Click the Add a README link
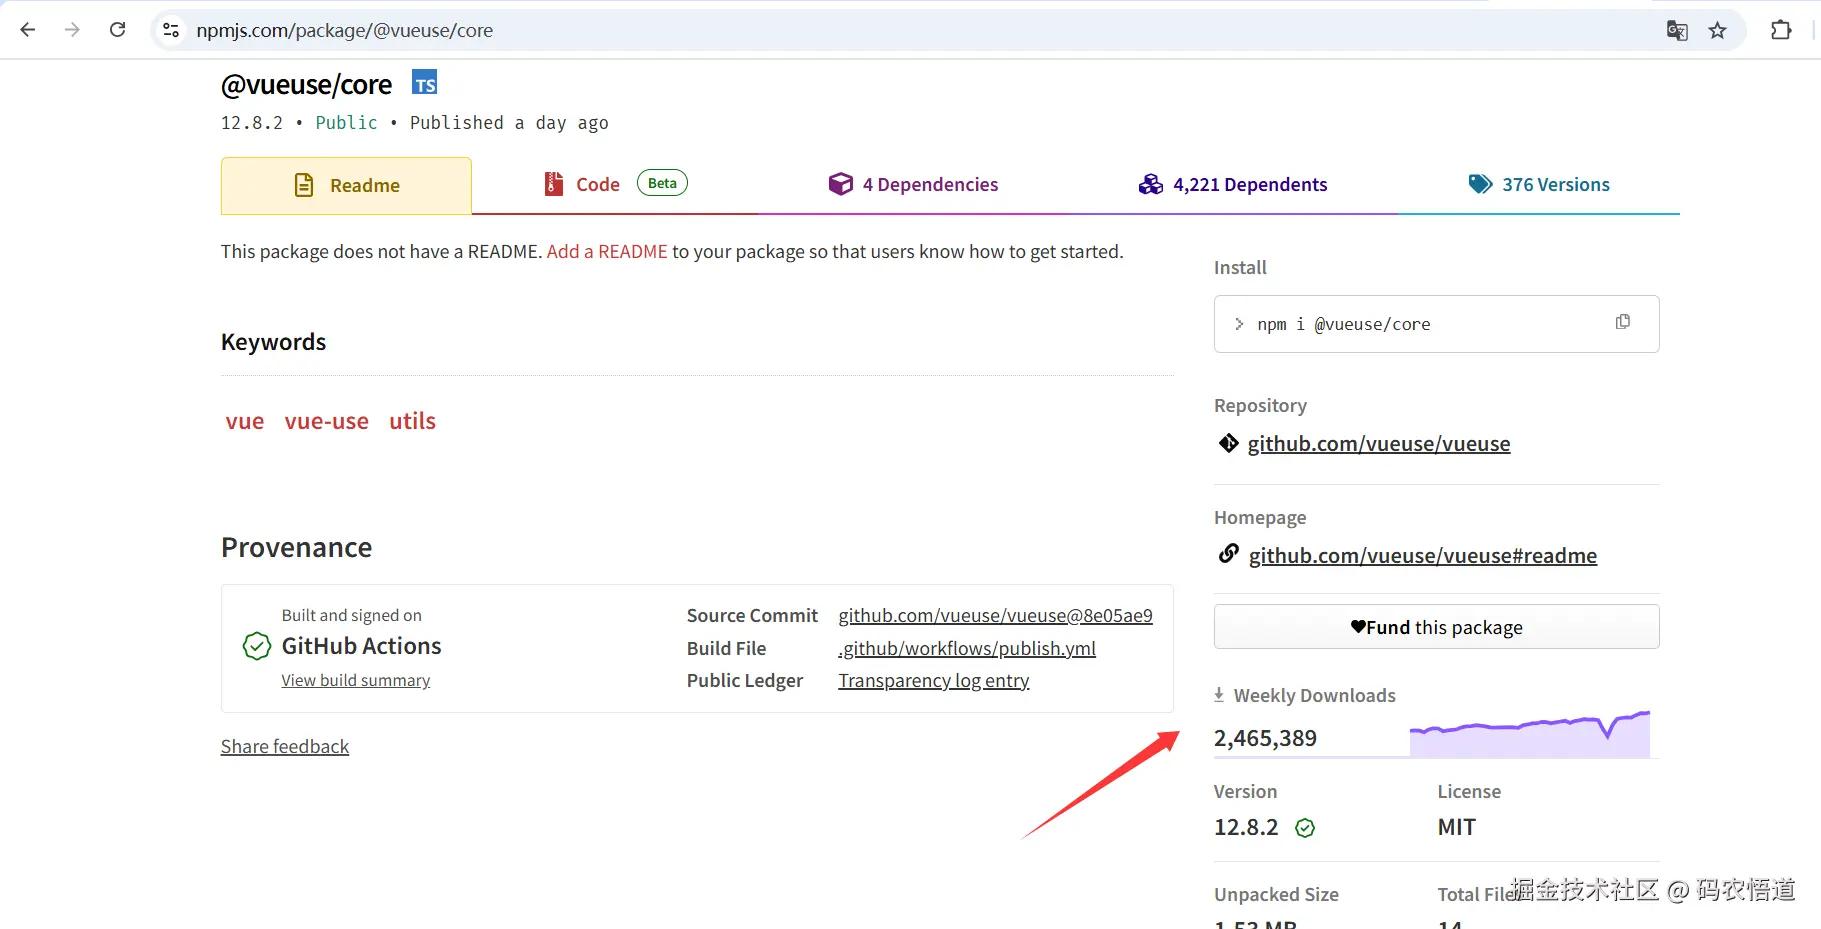 coord(607,252)
